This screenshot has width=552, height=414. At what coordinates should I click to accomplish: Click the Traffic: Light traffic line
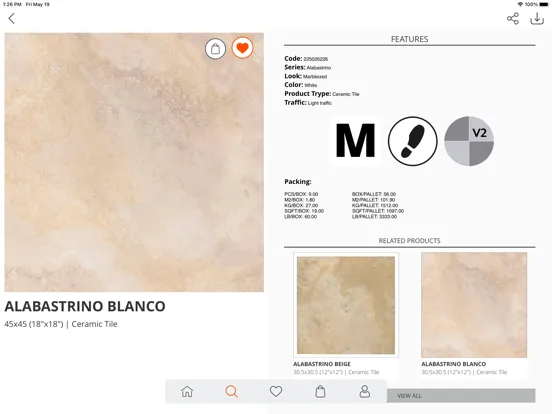tap(308, 102)
